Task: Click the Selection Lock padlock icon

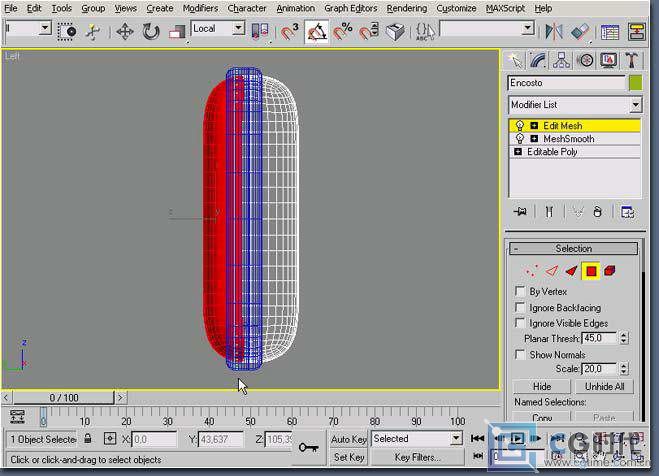Action: click(87, 439)
